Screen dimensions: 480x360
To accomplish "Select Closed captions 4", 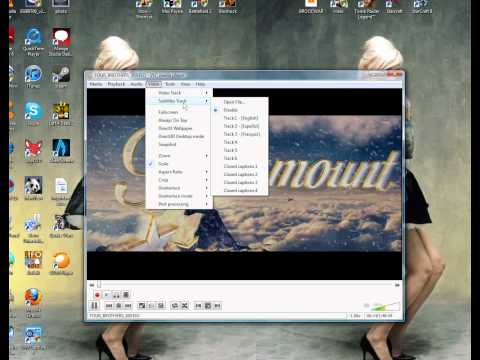I will (240, 190).
